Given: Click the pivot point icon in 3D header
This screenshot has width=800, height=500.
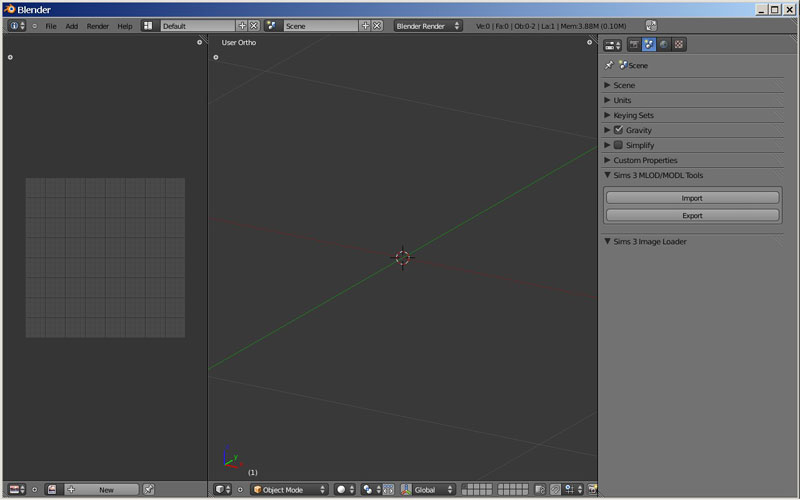Looking at the screenshot, I should [x=369, y=489].
